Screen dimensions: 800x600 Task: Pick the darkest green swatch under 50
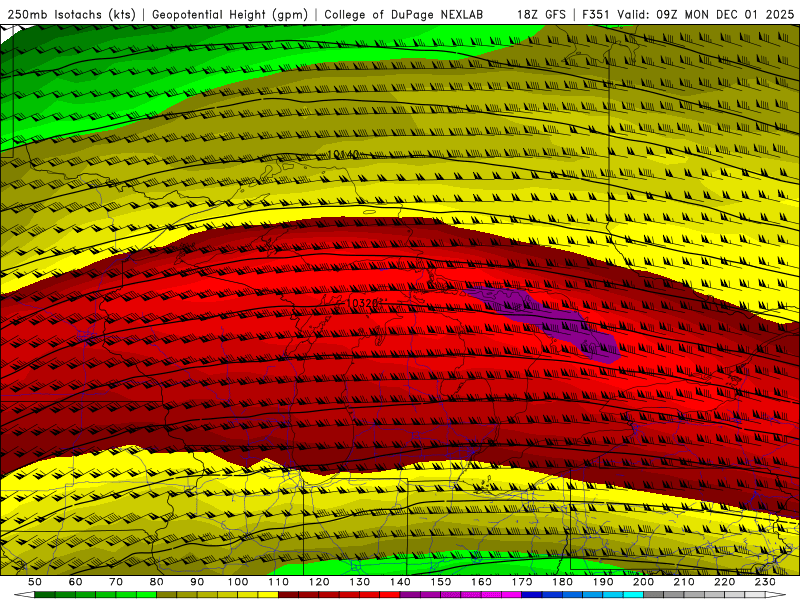coord(45,595)
